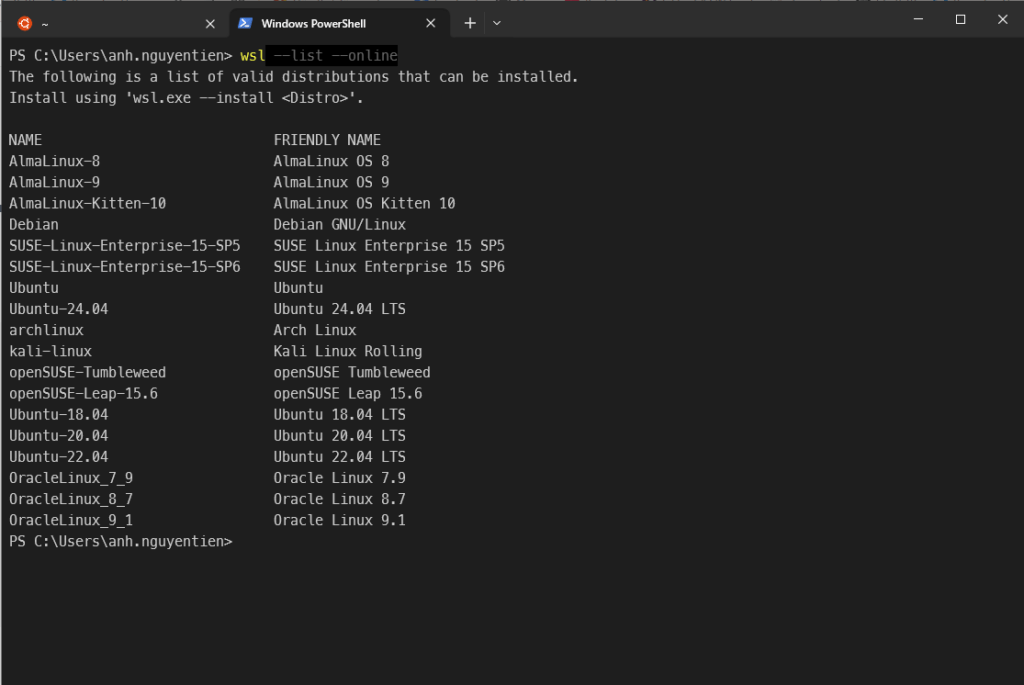
Task: Click the openSUSE-Tumbleweed distro name
Action: (x=88, y=373)
